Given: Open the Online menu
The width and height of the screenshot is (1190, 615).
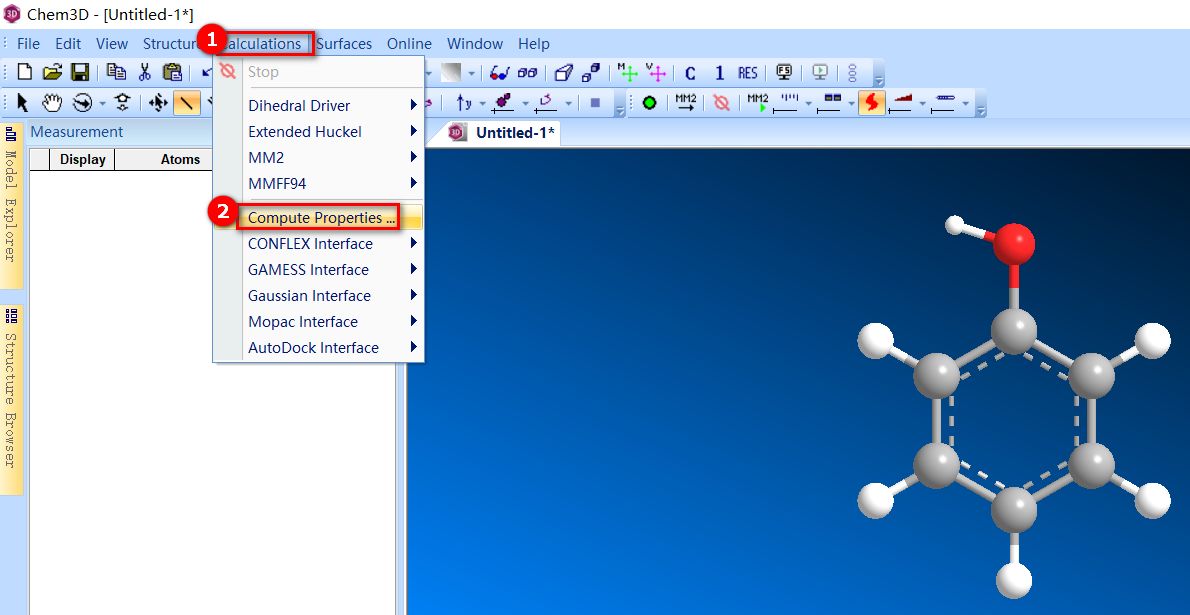Looking at the screenshot, I should pyautogui.click(x=409, y=43).
